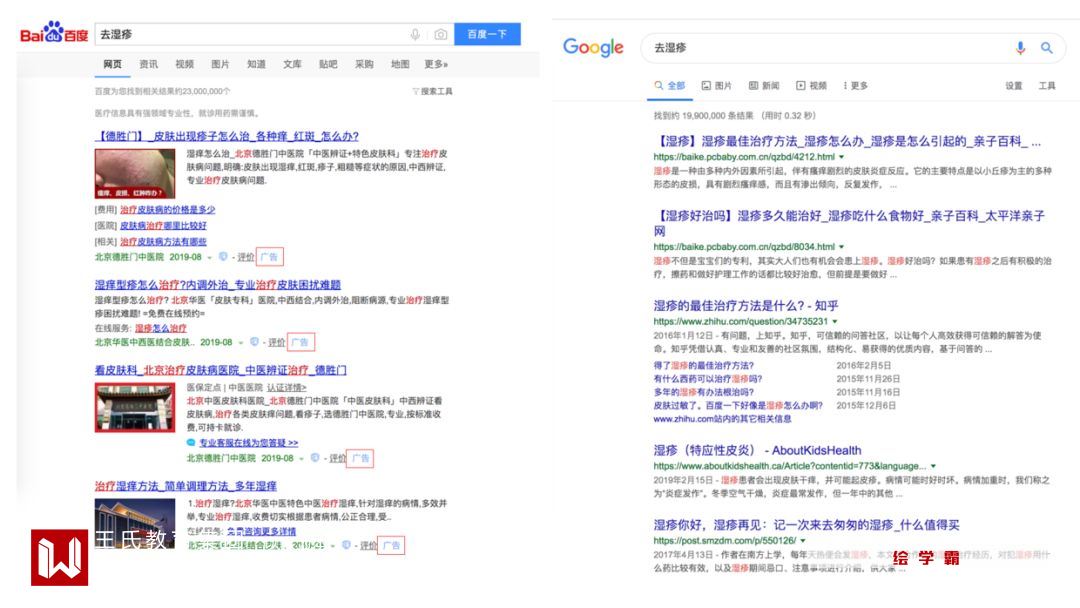
Task: Expand arrow beside post.smzdm.com/p/550126
Action: [802, 541]
